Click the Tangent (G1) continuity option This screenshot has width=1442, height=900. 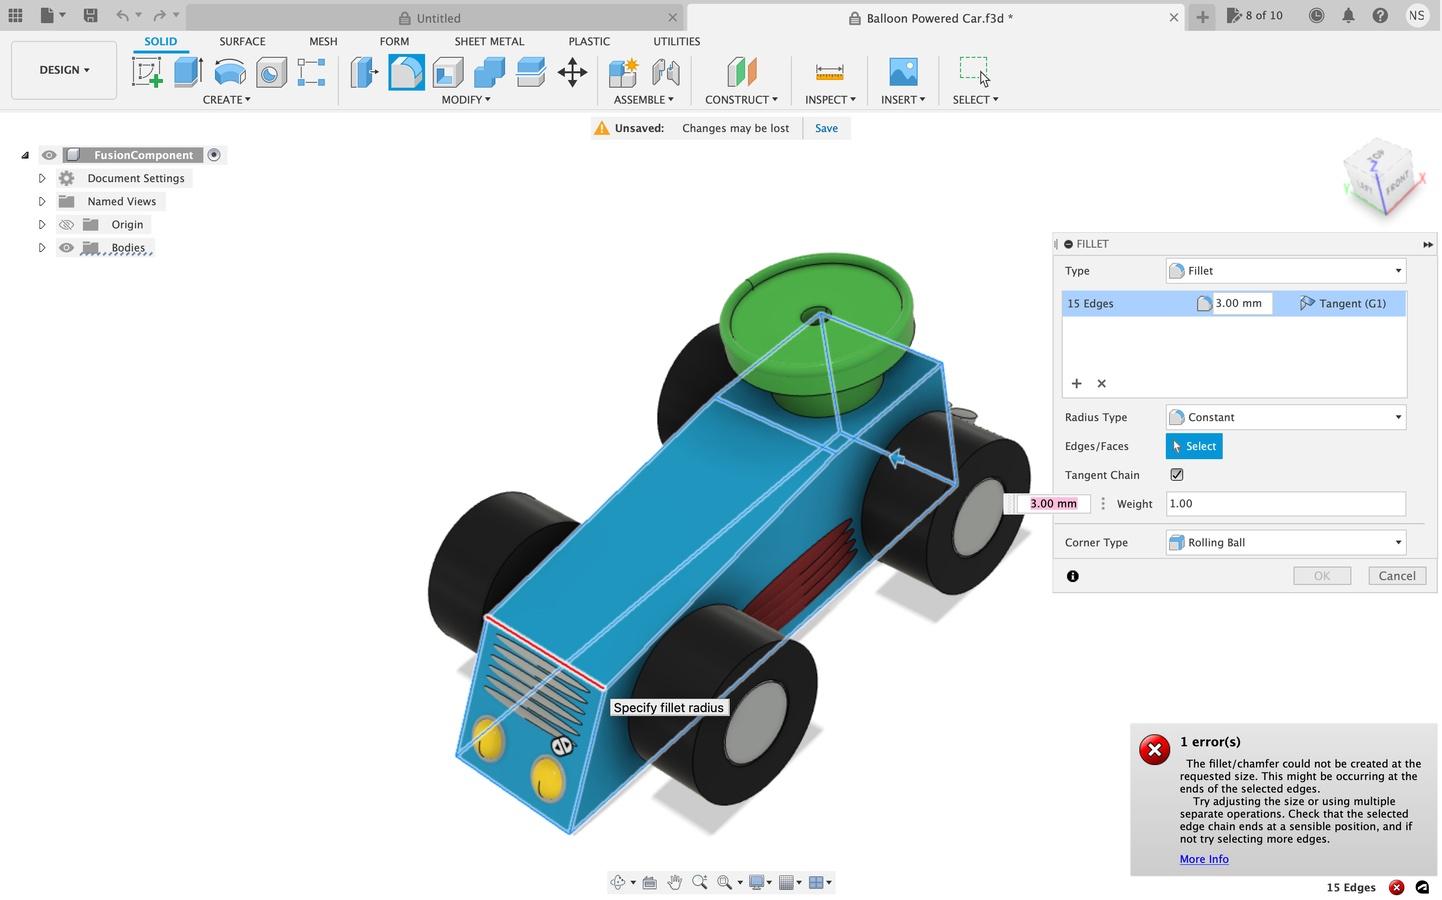pos(1343,304)
